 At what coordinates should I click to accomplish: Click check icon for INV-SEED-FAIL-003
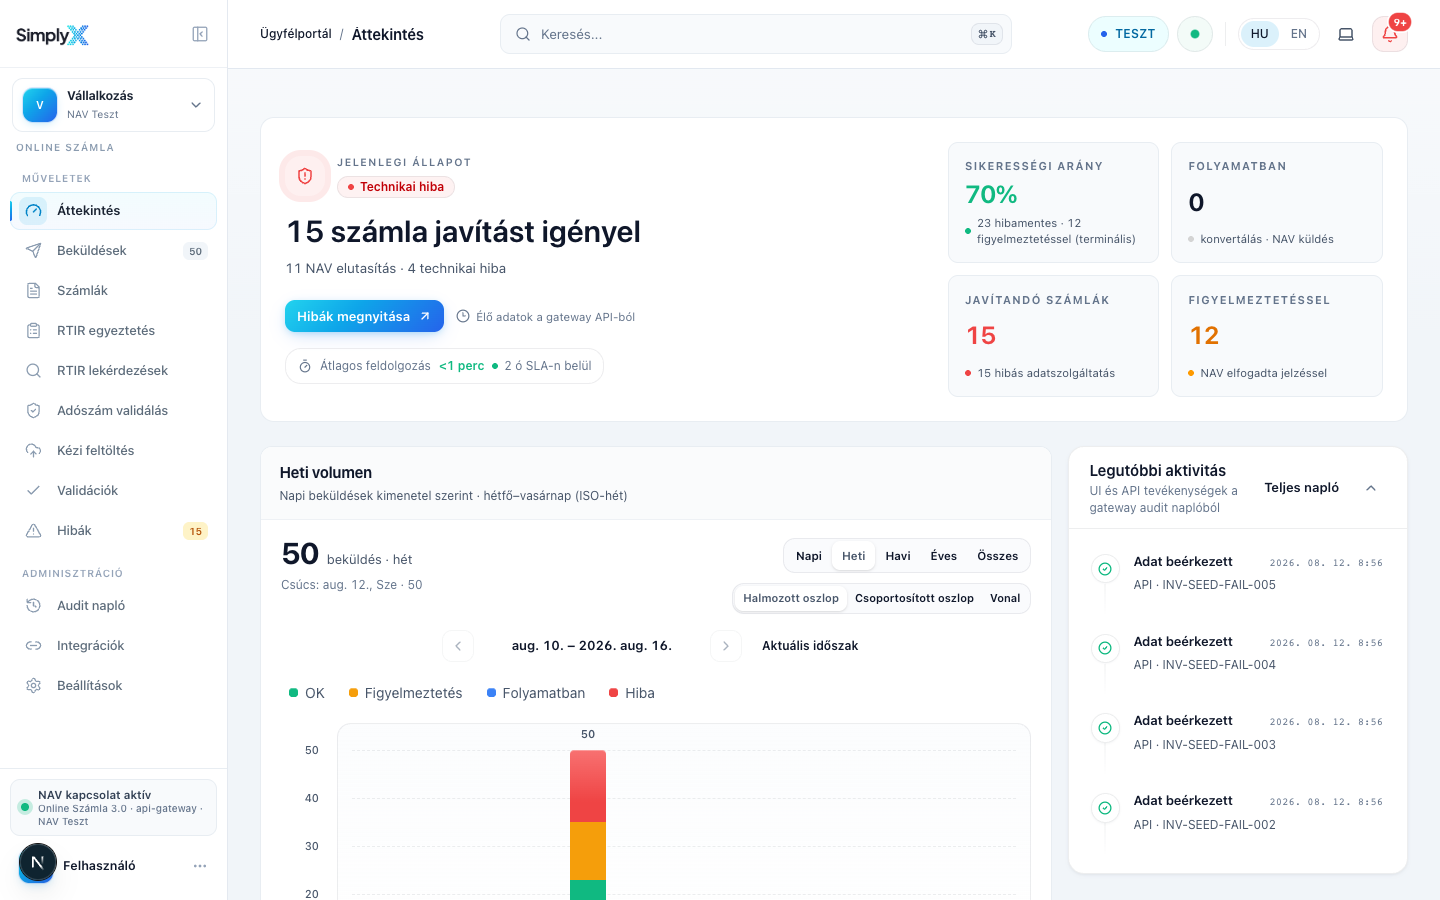pos(1105,728)
